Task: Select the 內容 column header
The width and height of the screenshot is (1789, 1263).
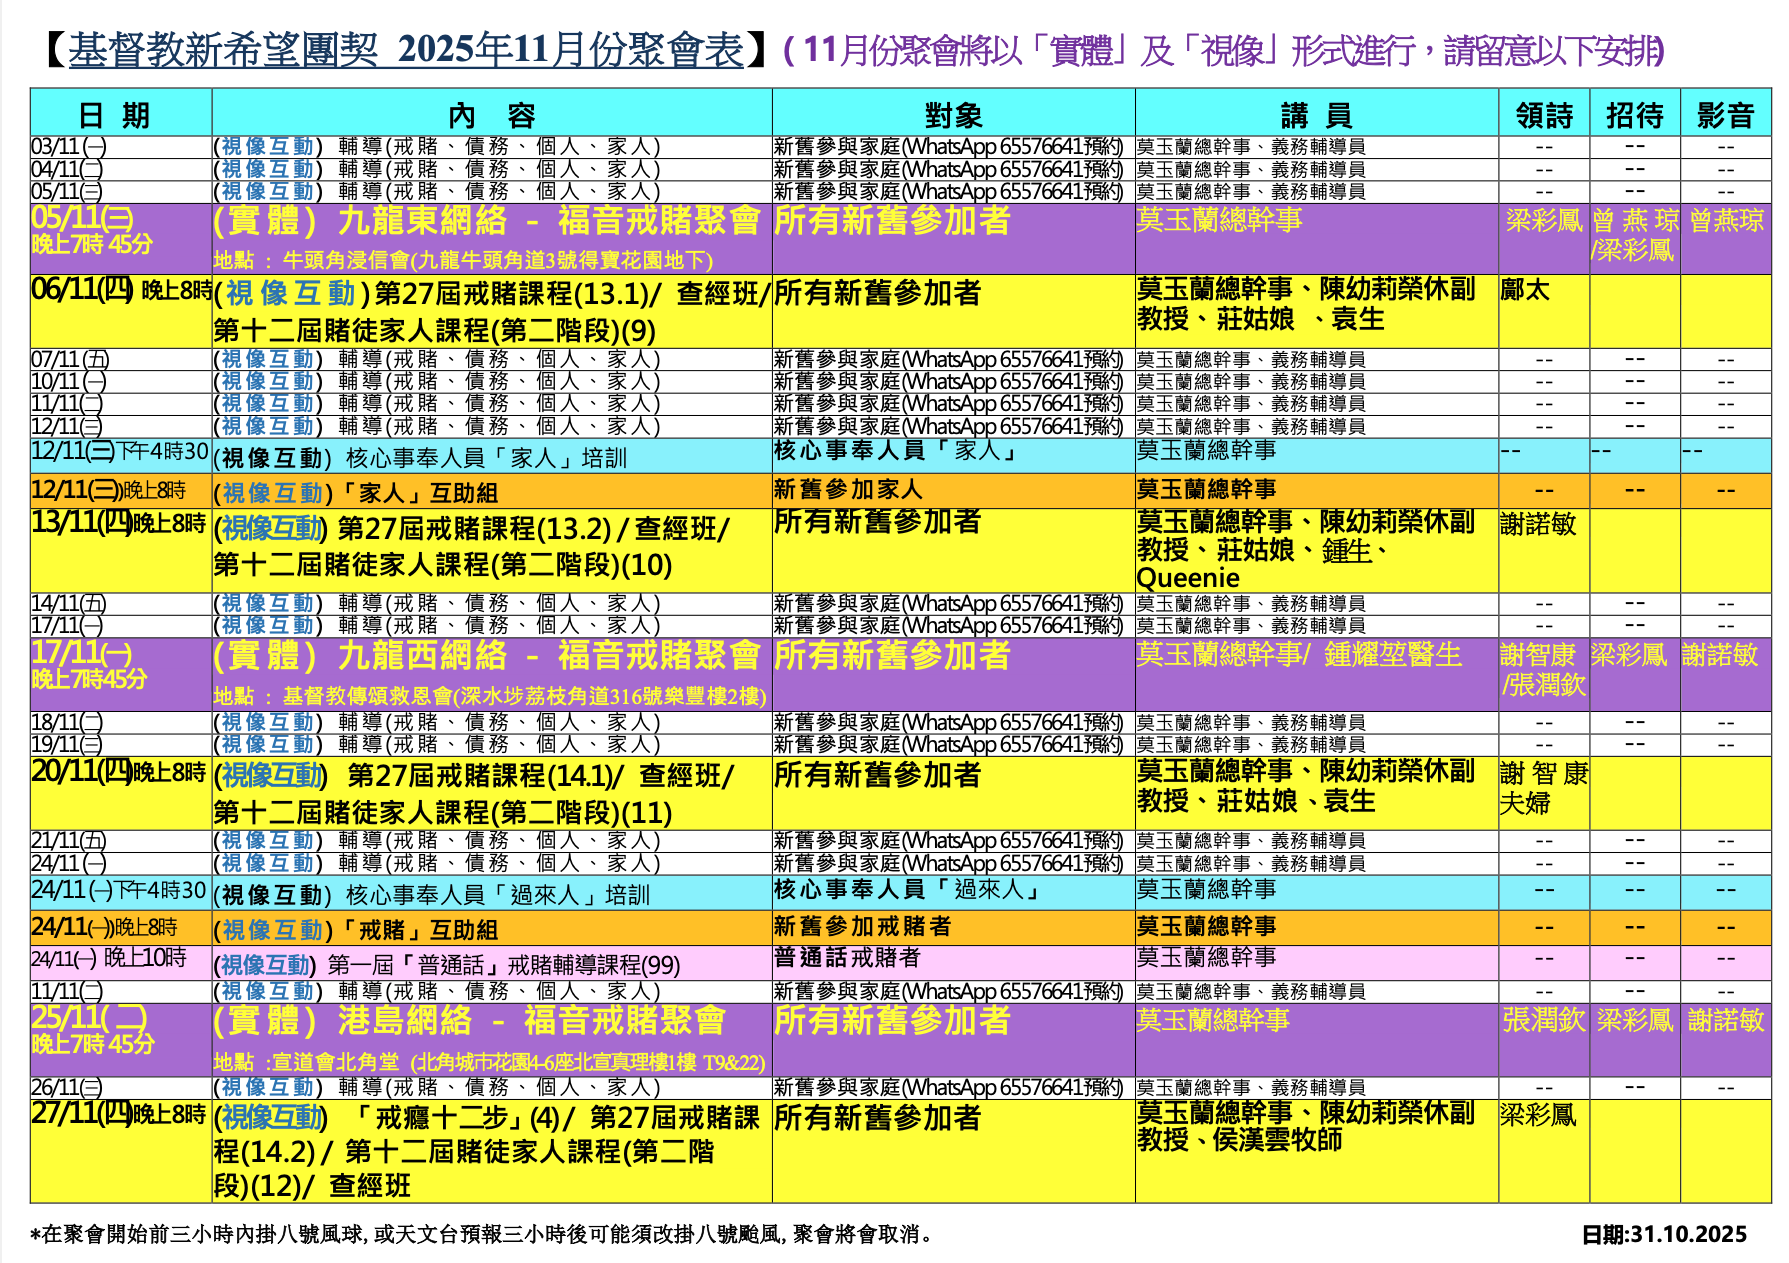Action: click(x=491, y=116)
